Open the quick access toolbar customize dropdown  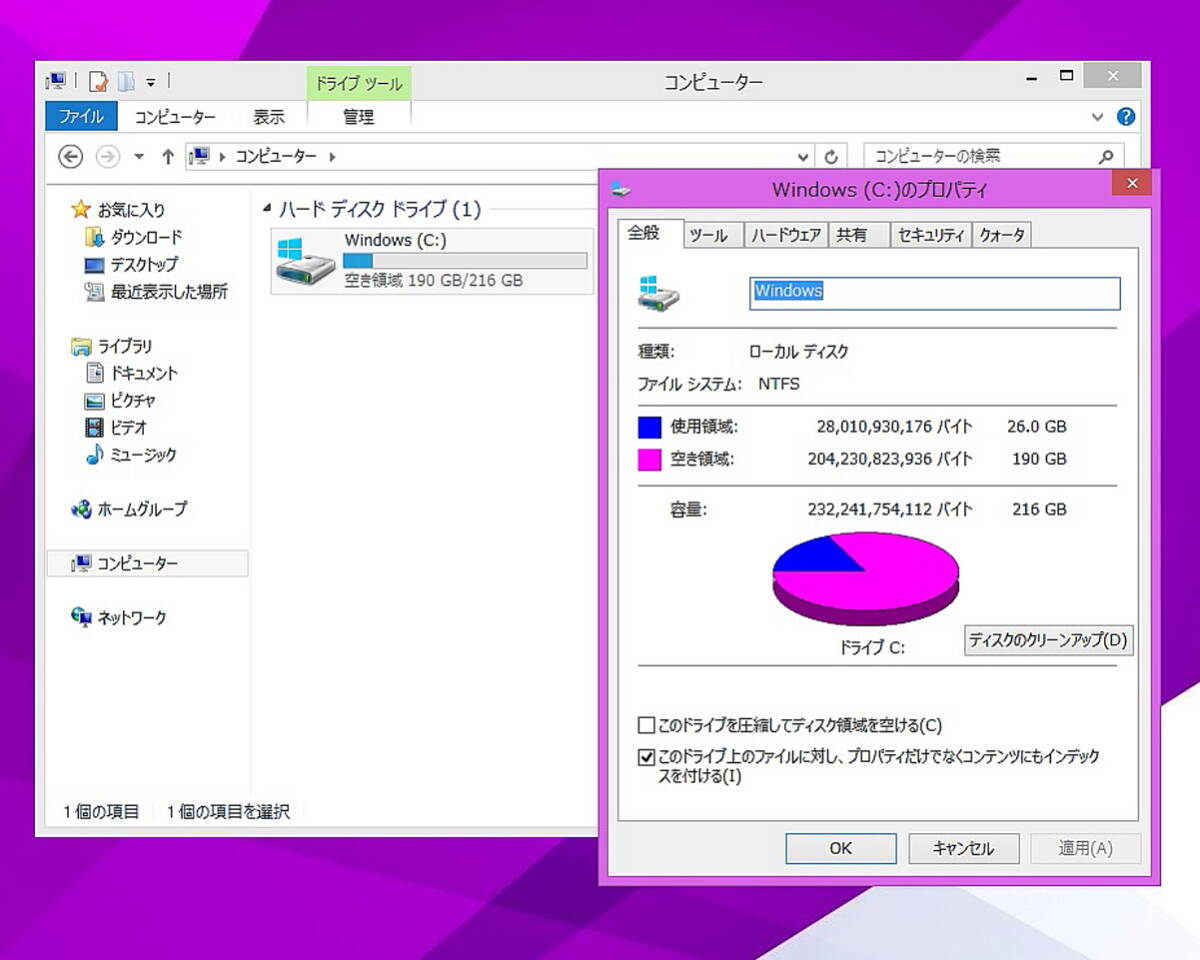point(151,82)
